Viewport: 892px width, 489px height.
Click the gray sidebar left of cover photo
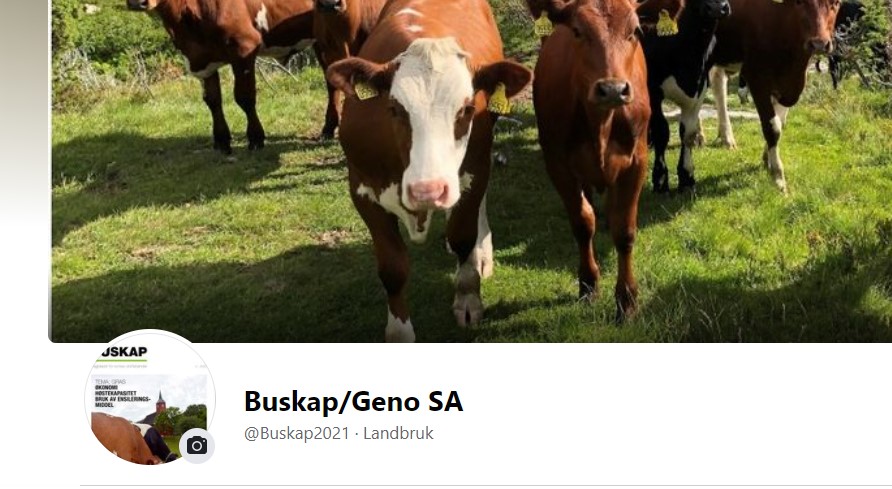click(x=24, y=114)
